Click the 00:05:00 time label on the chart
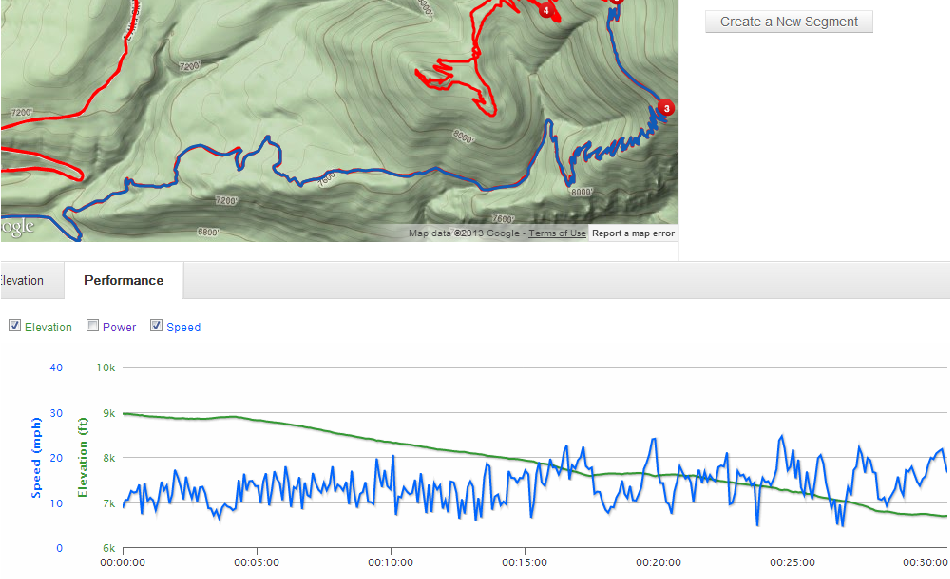 pos(259,562)
